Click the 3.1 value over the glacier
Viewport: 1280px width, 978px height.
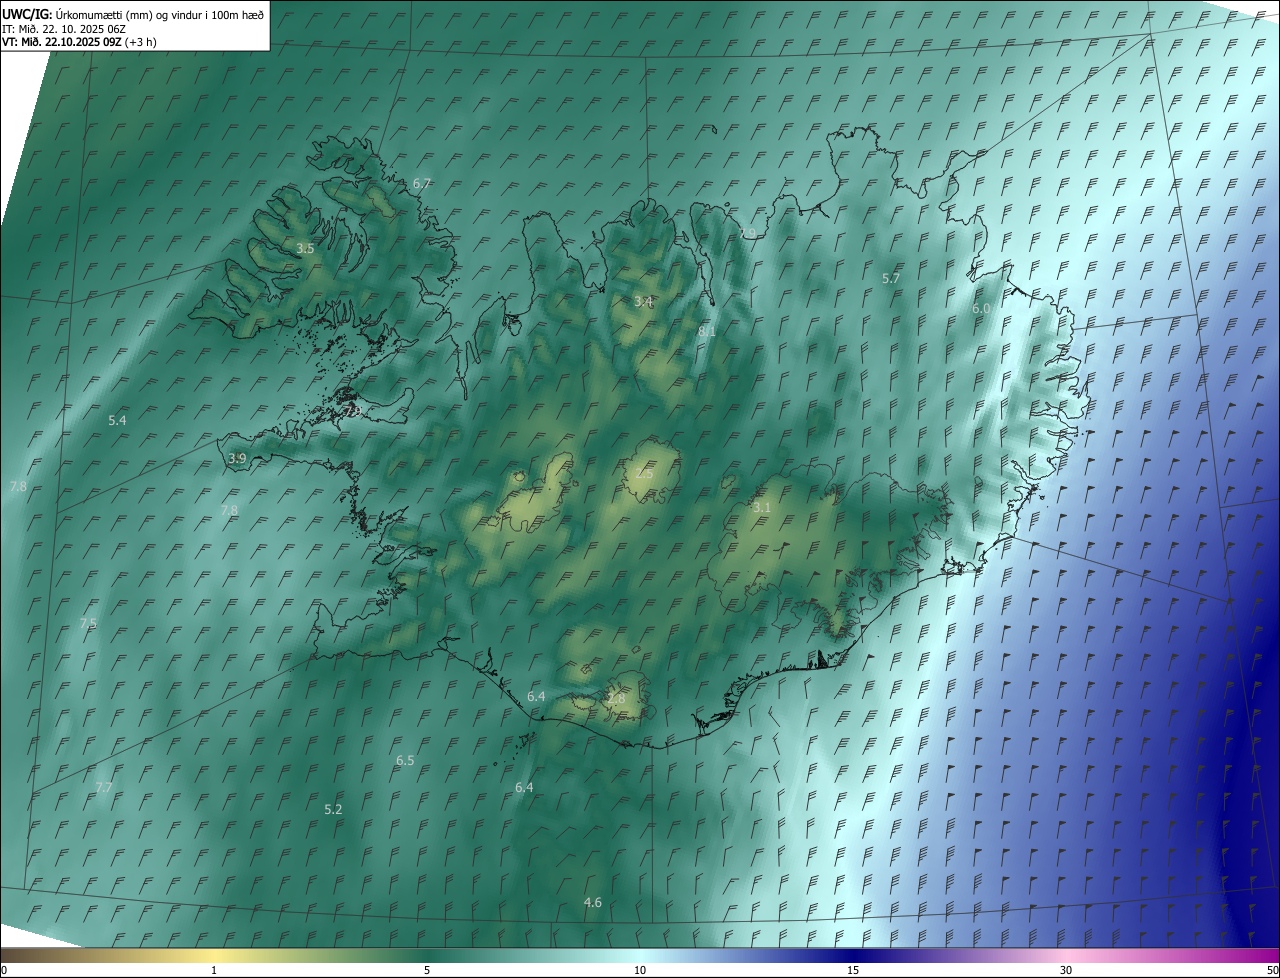tap(762, 508)
